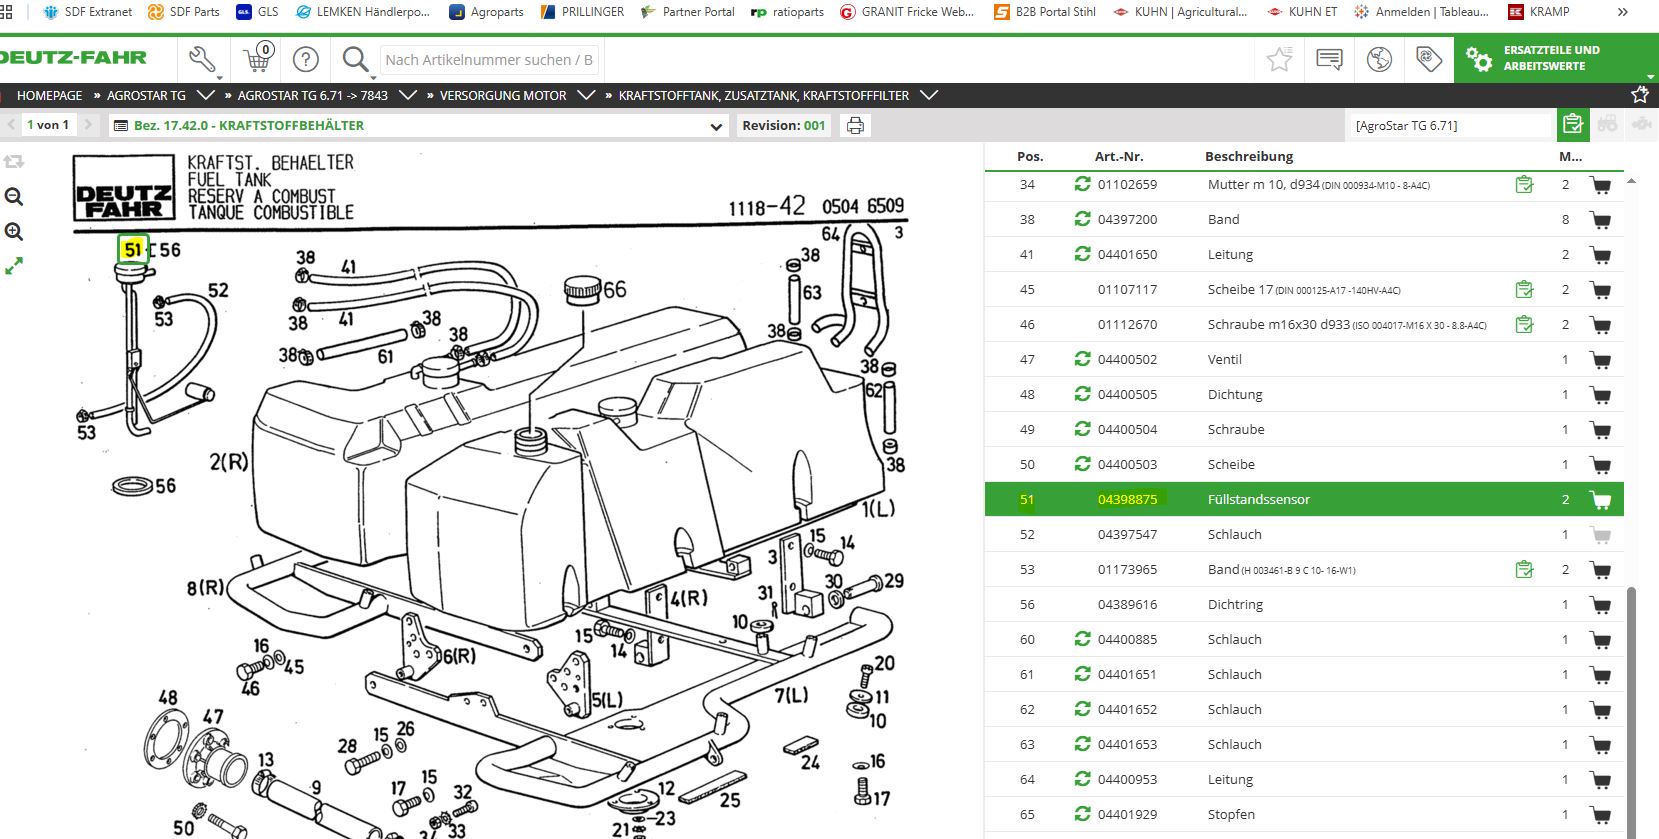Expand the AGROSTAR TG breadcrumb chevron
This screenshot has width=1659, height=839.
206,96
